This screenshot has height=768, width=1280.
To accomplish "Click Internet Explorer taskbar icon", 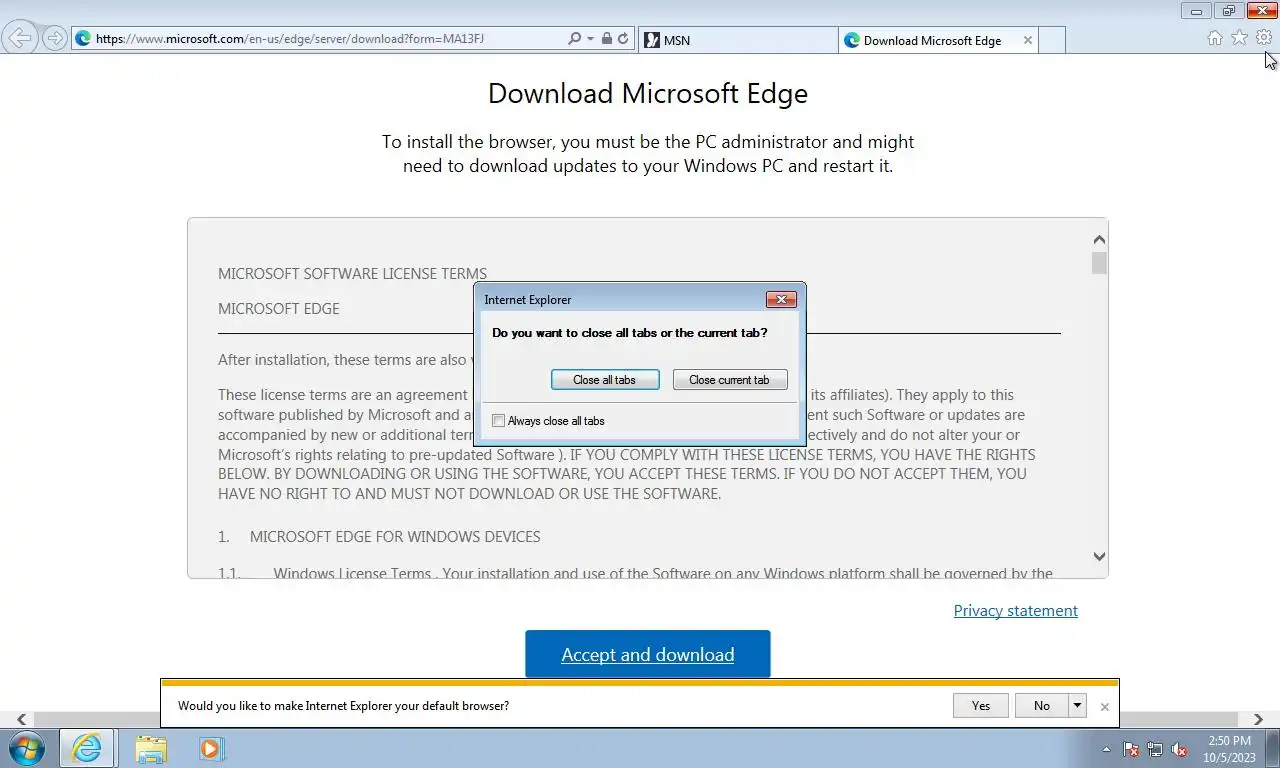I will pyautogui.click(x=87, y=748).
